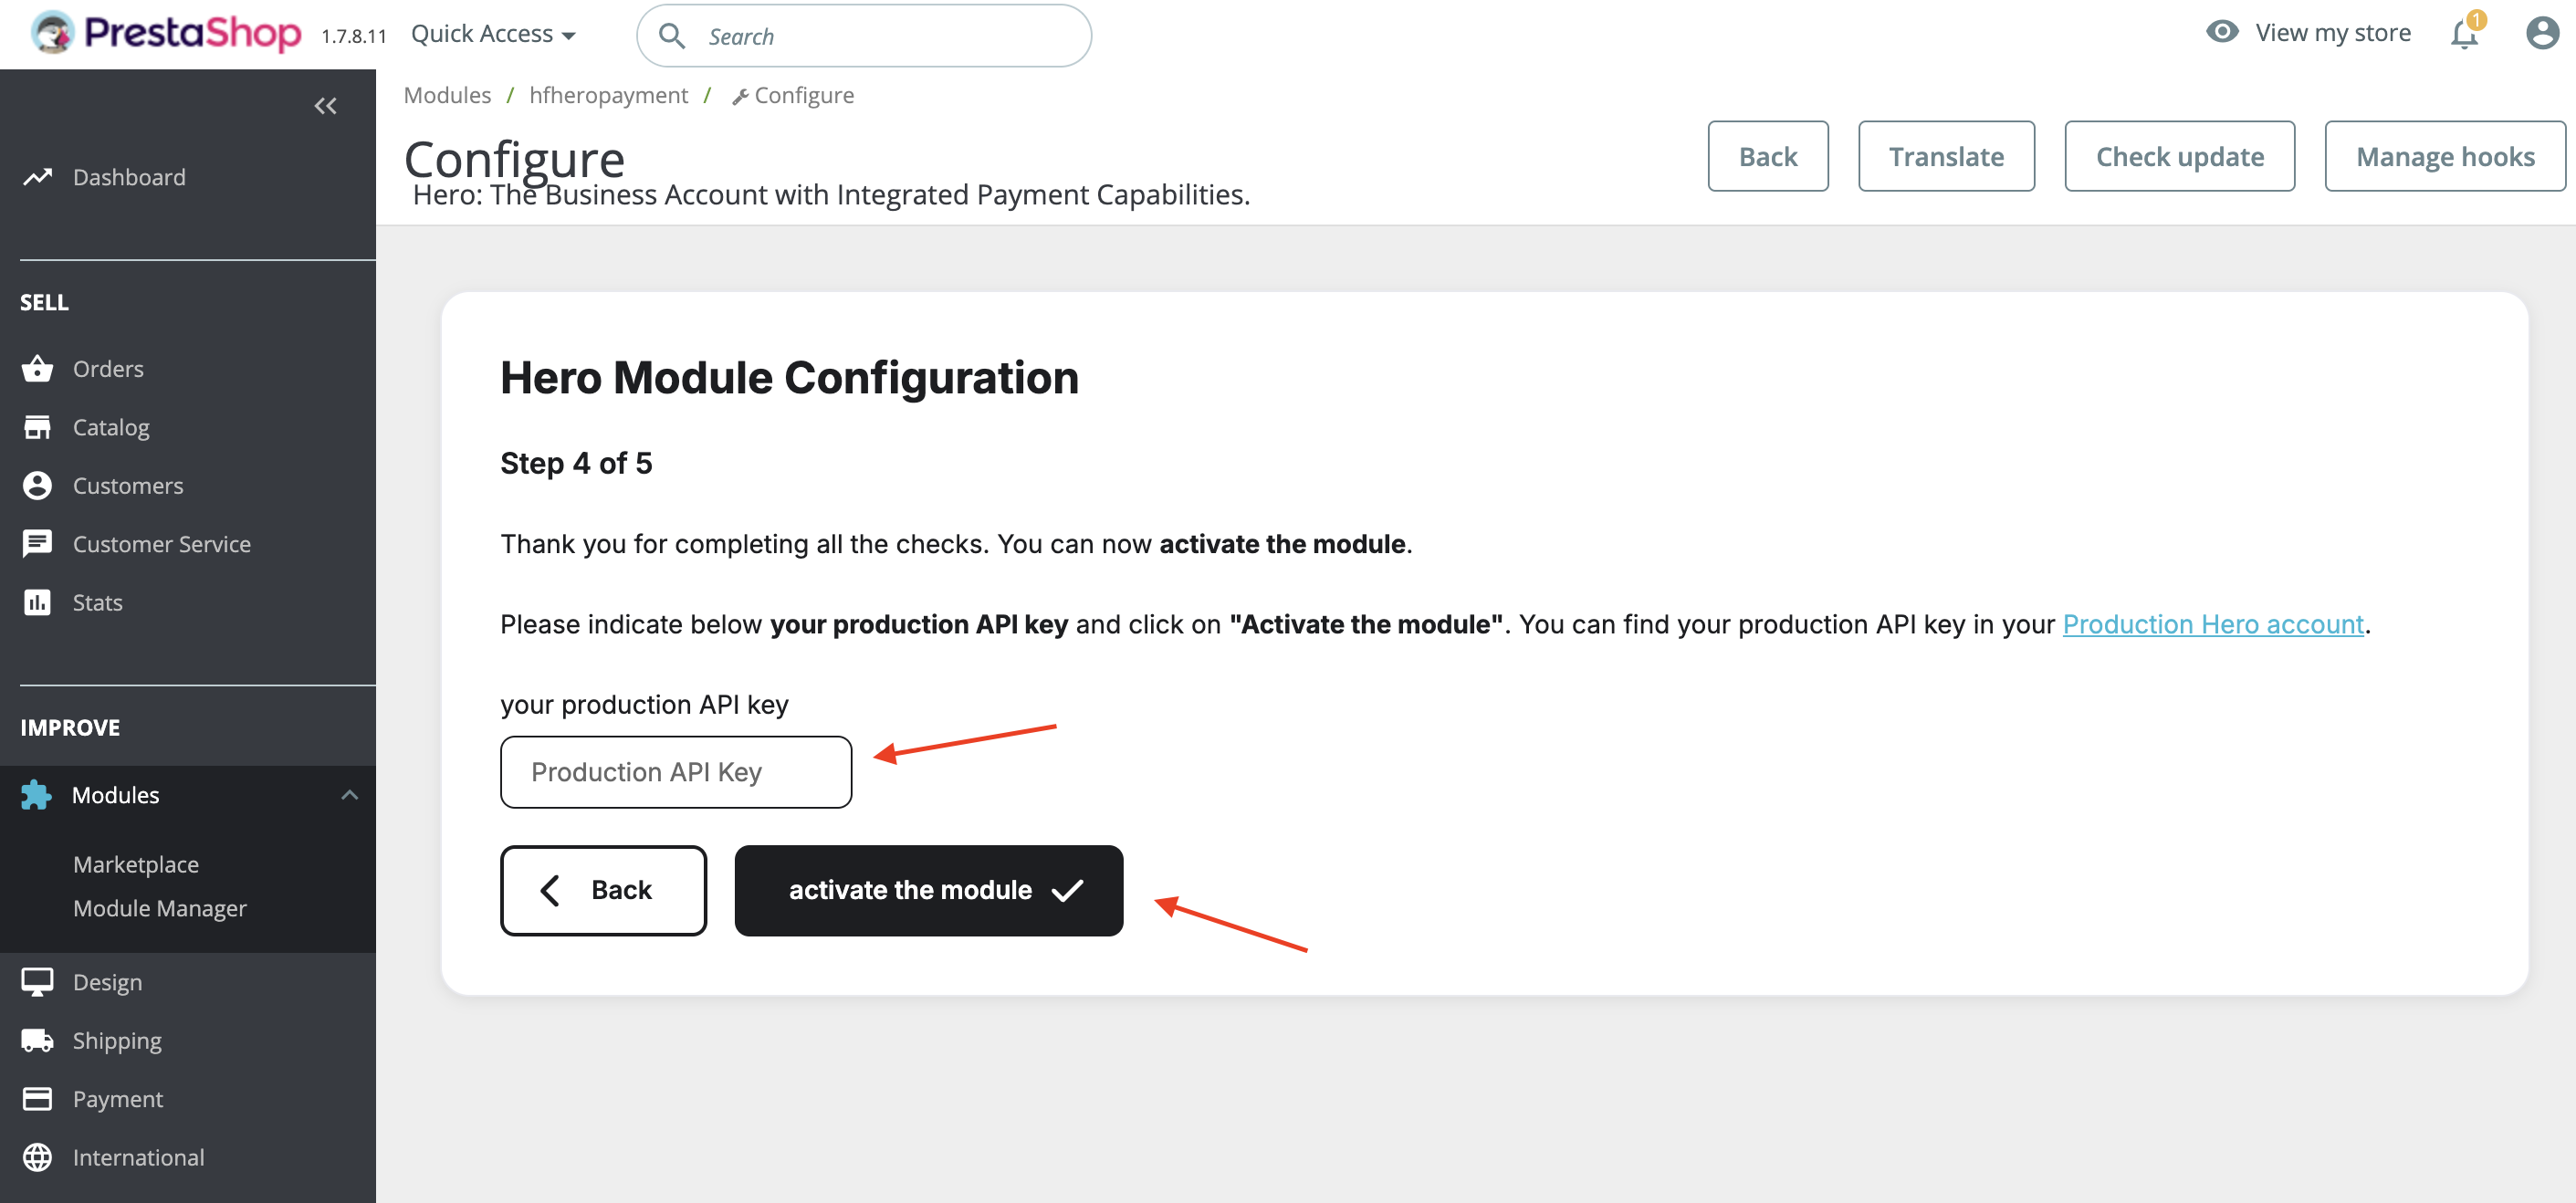2576x1203 pixels.
Task: Open the Quick Access dropdown
Action: (x=493, y=35)
